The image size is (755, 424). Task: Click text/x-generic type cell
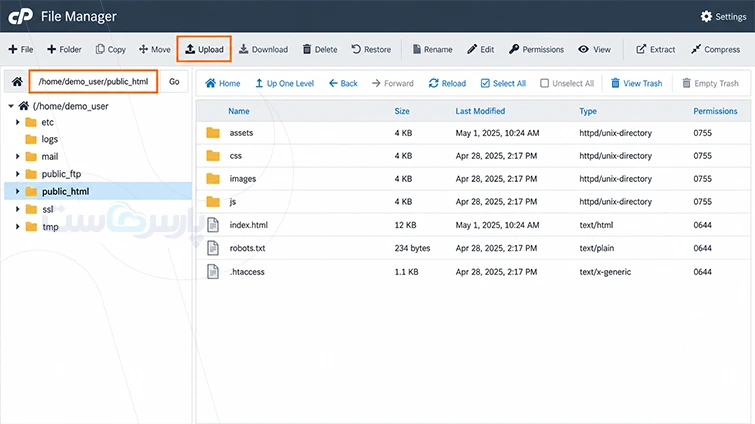605,271
